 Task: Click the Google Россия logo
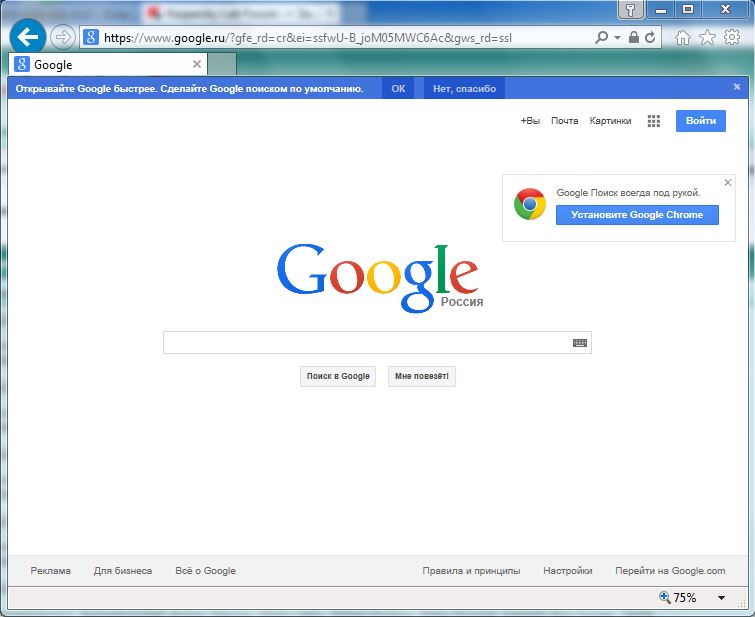(378, 278)
